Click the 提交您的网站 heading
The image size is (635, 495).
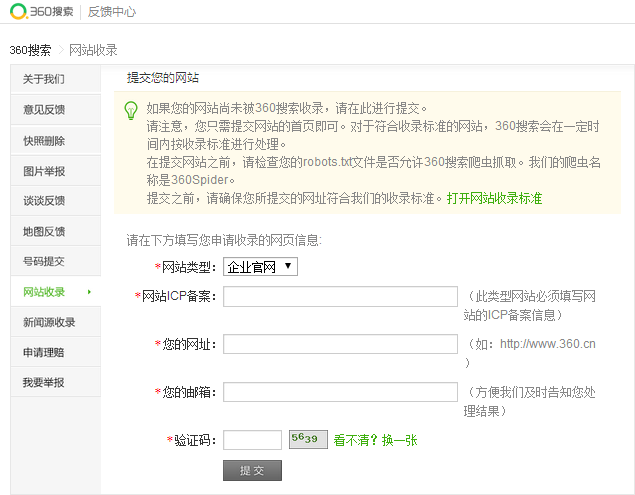pyautogui.click(x=163, y=78)
